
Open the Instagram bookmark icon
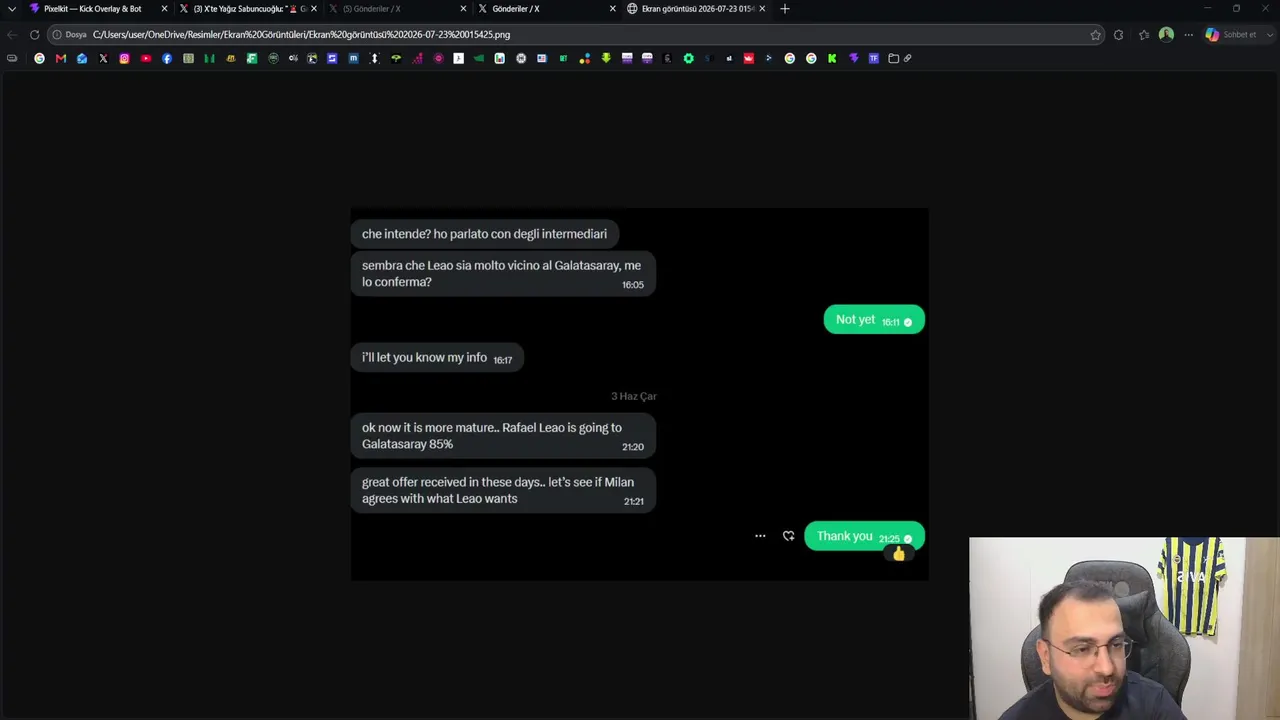[124, 58]
